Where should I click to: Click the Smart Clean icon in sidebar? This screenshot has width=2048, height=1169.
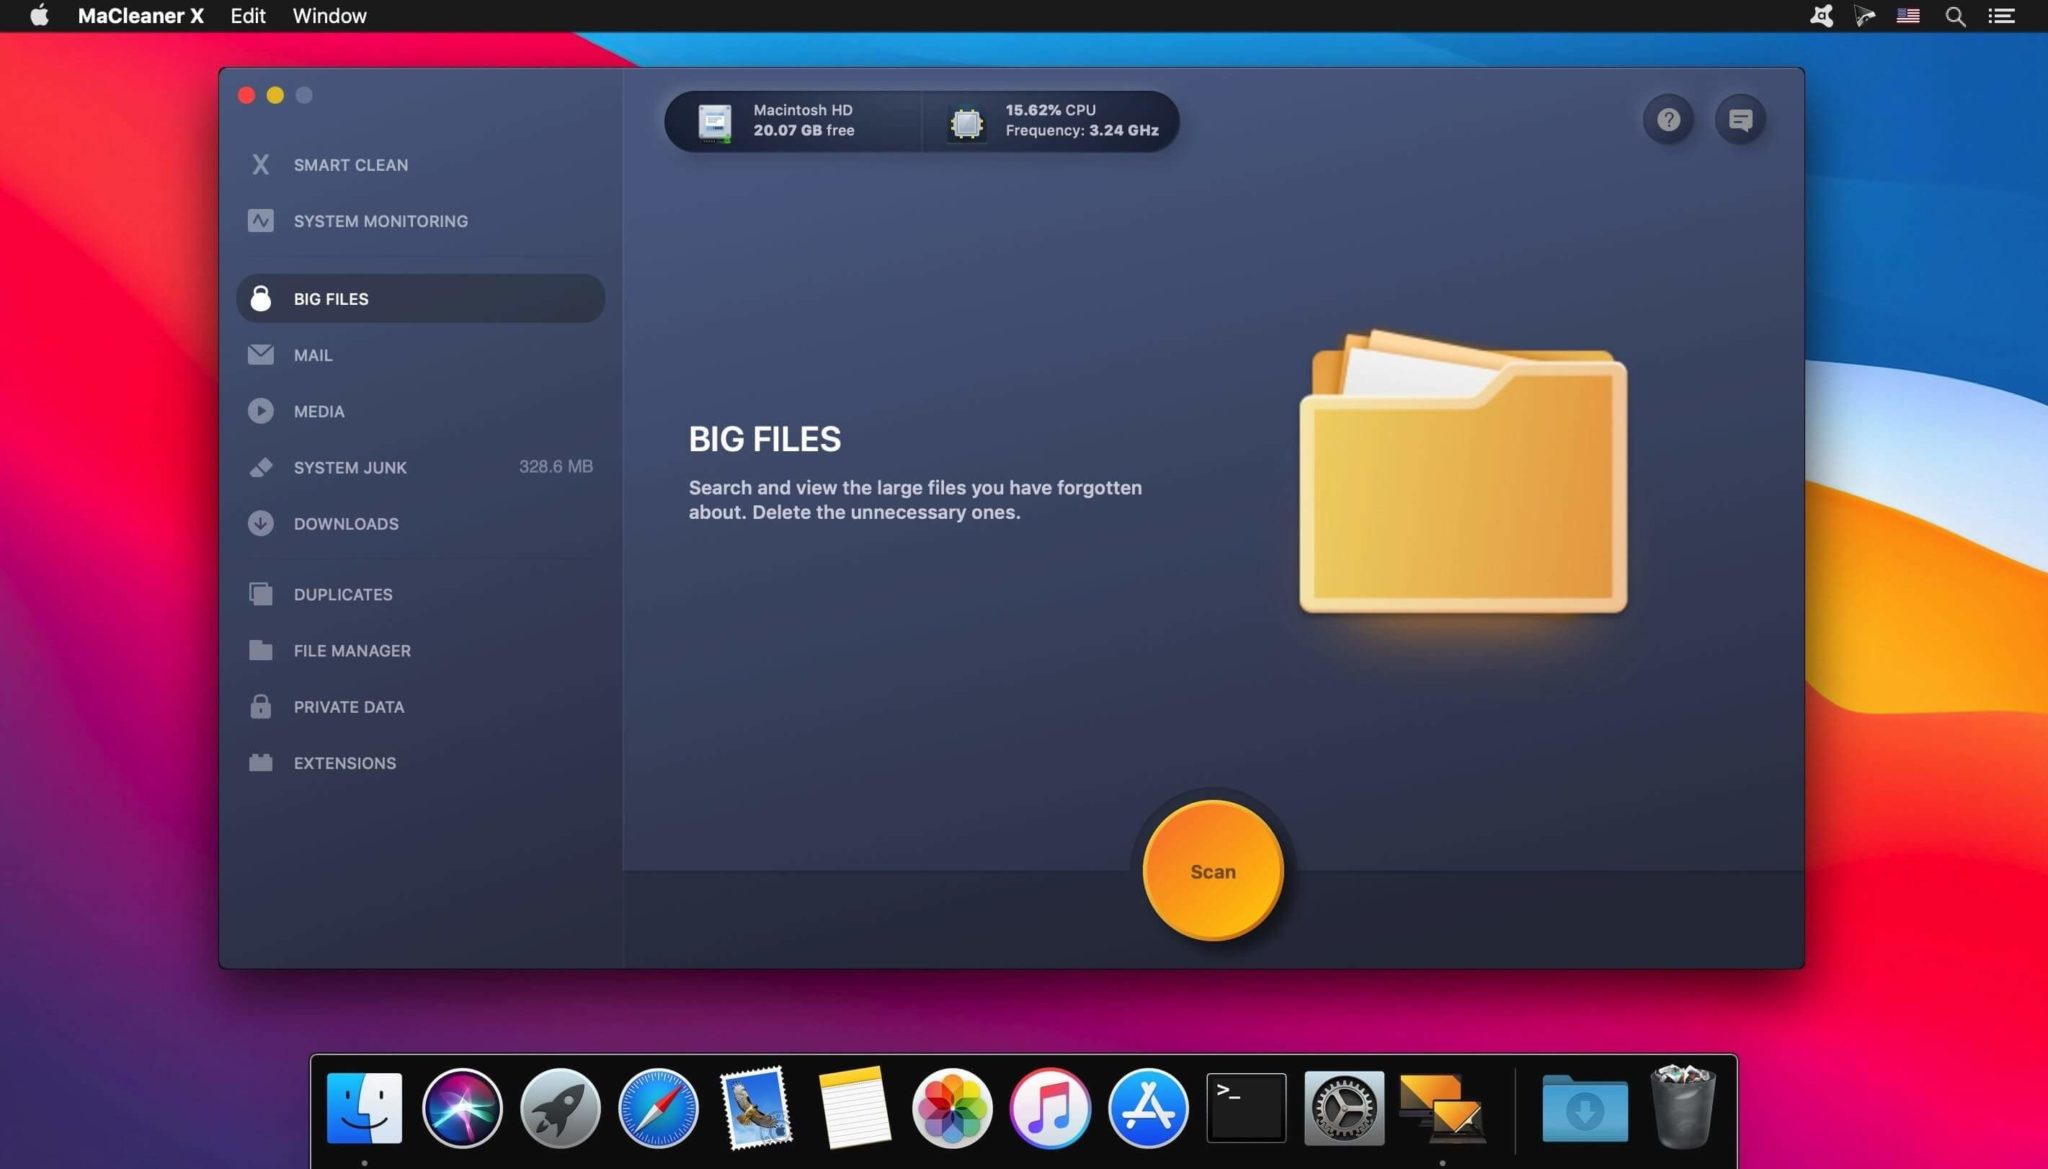(260, 165)
